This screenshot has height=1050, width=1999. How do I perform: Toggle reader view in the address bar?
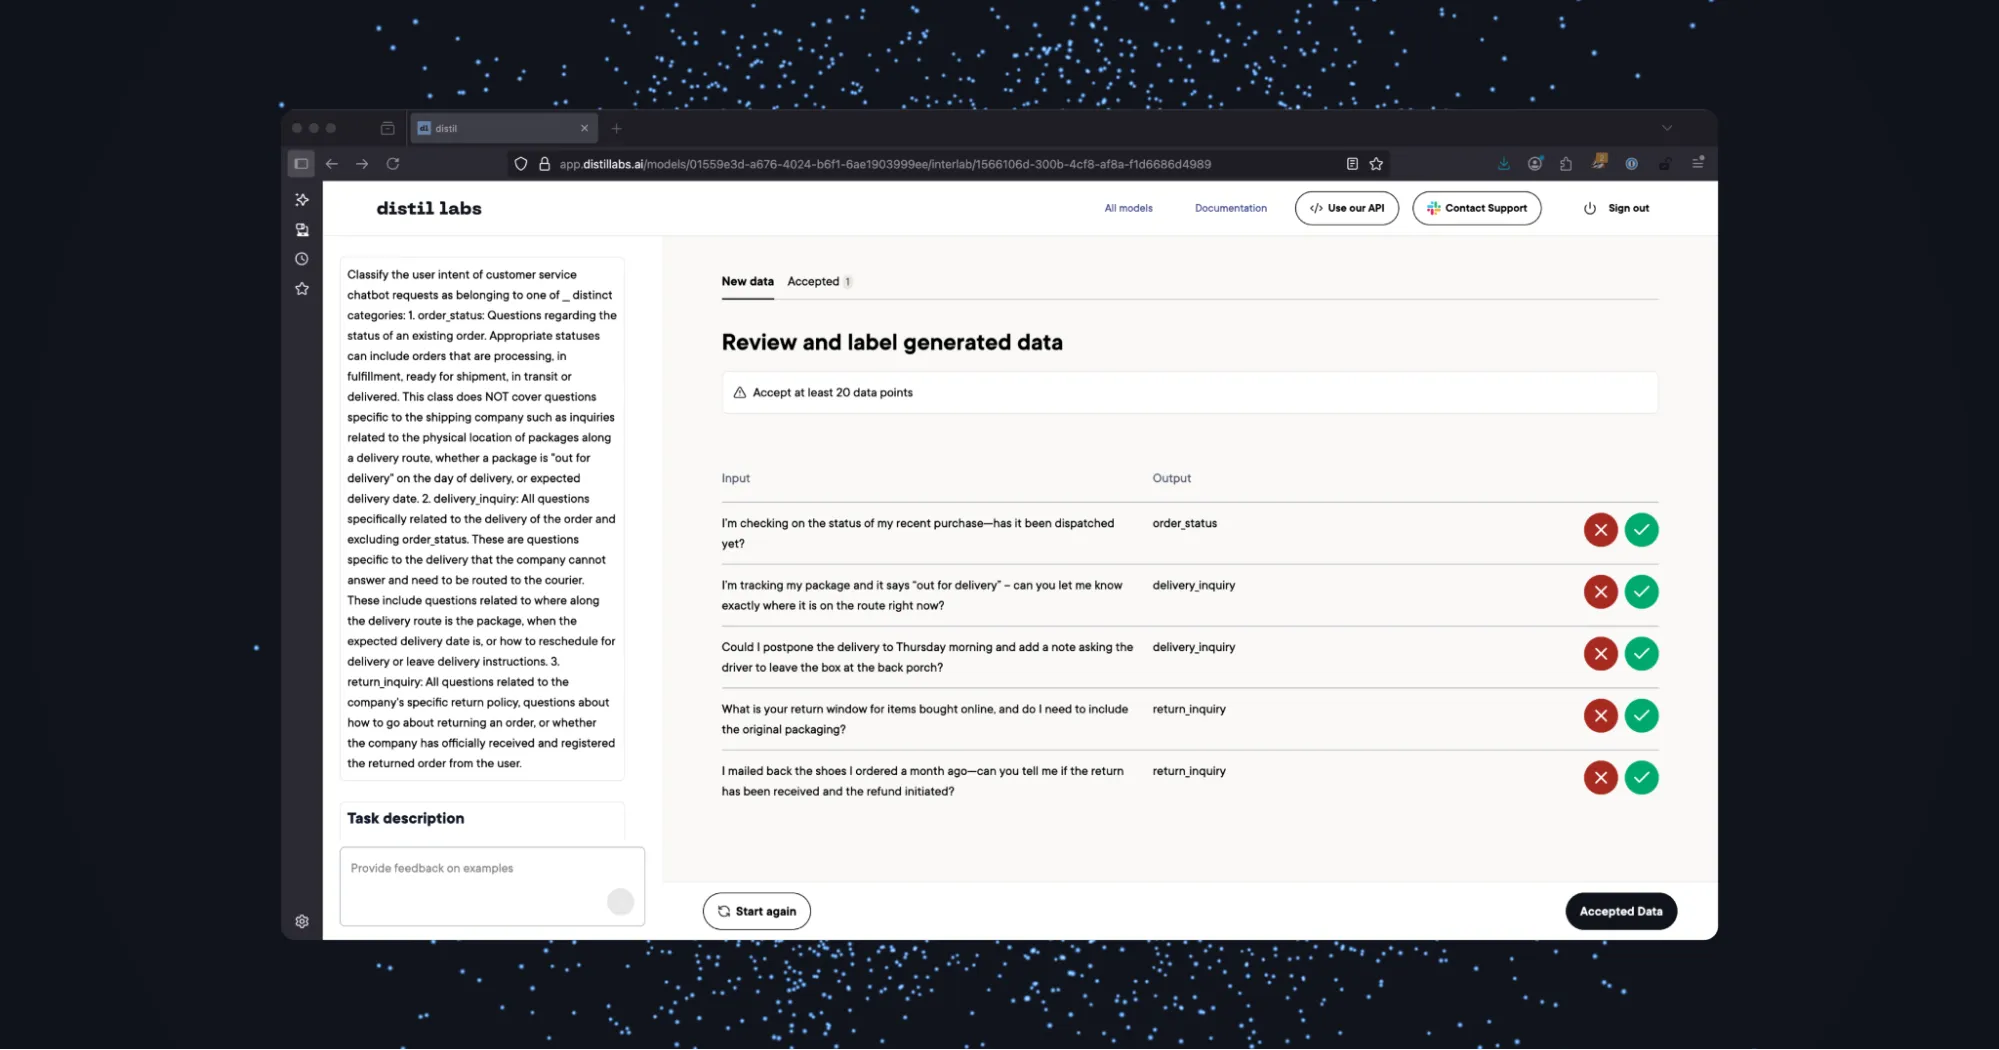click(1352, 164)
